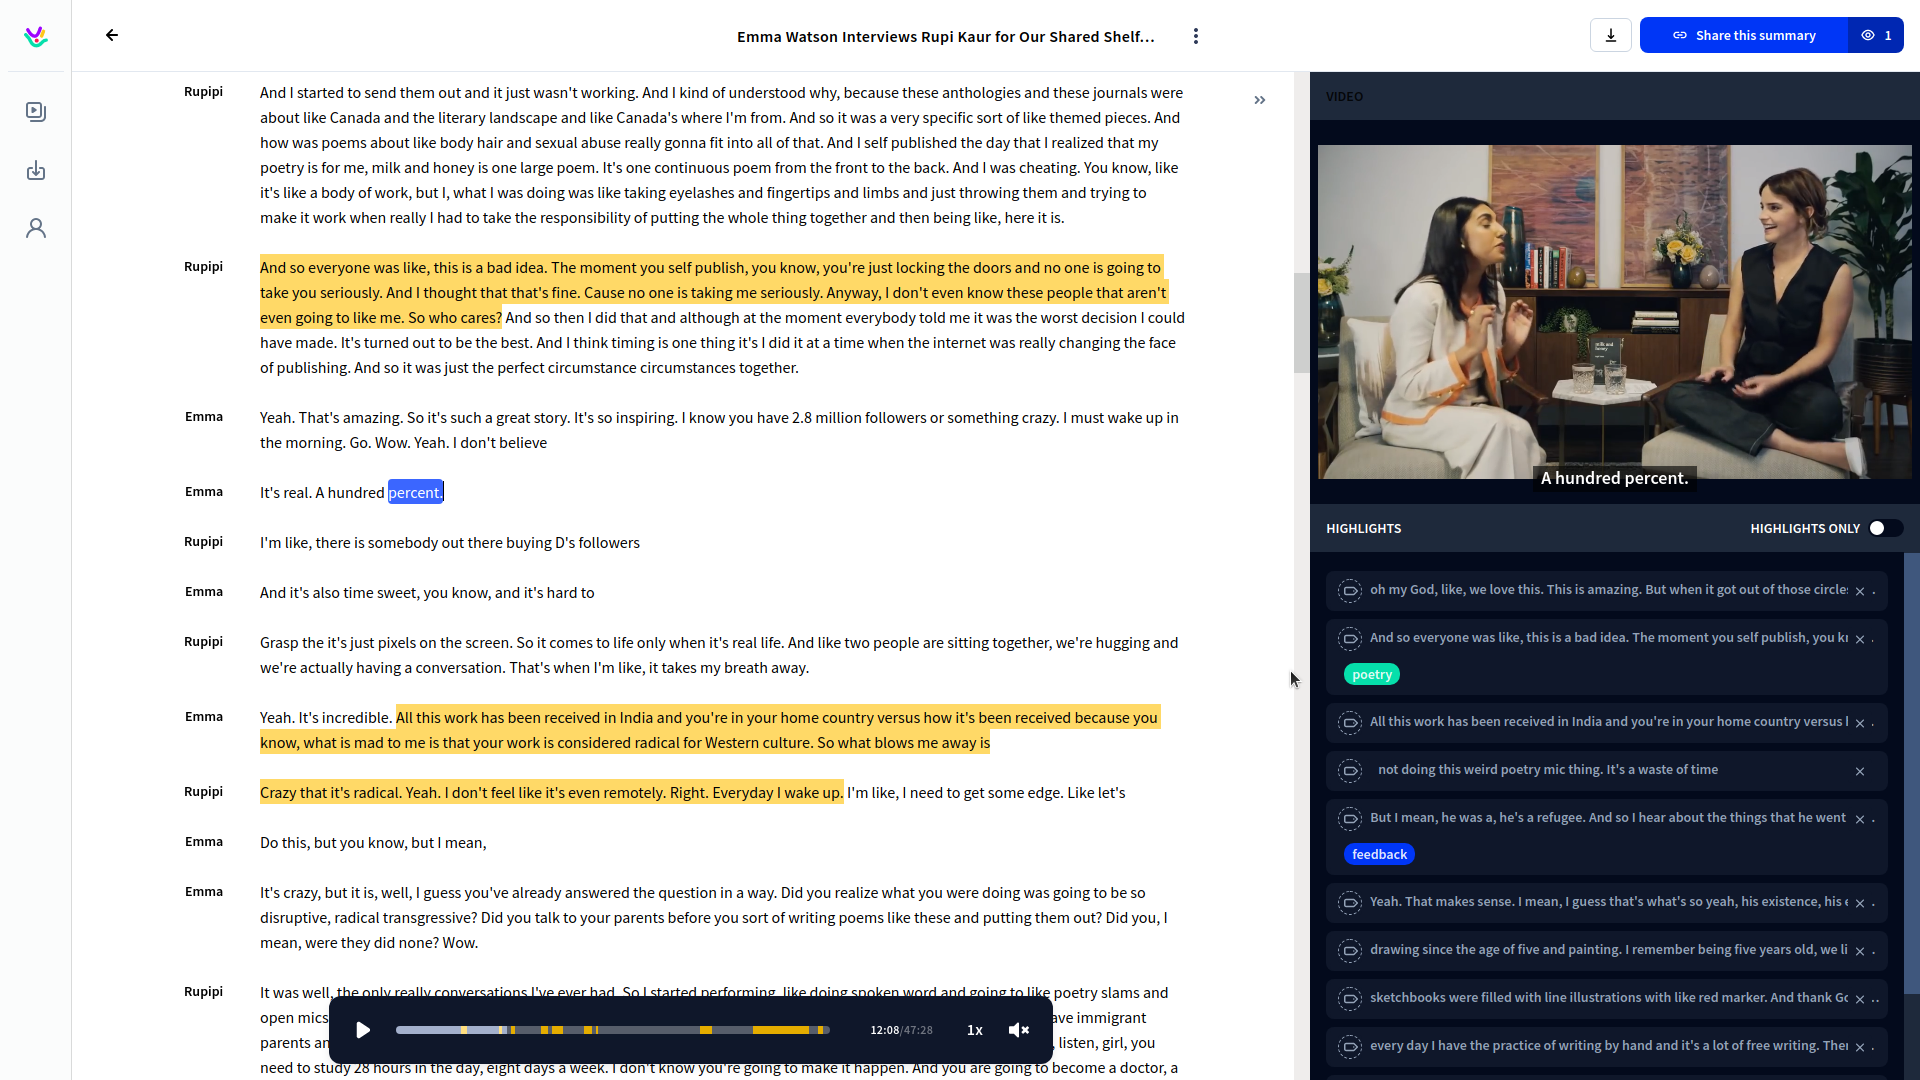The height and width of the screenshot is (1080, 1920).
Task: Click the Share this summary button
Action: pos(1743,36)
